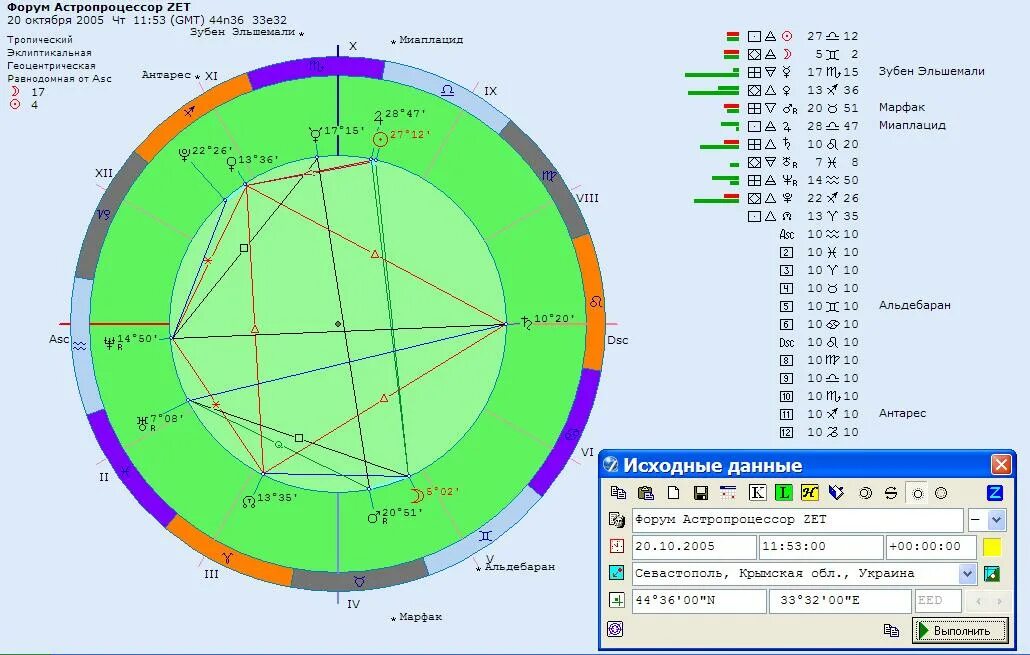This screenshot has height=655, width=1030.
Task: Click Neptune glyph at 14°50' near Asc
Action: pos(110,342)
